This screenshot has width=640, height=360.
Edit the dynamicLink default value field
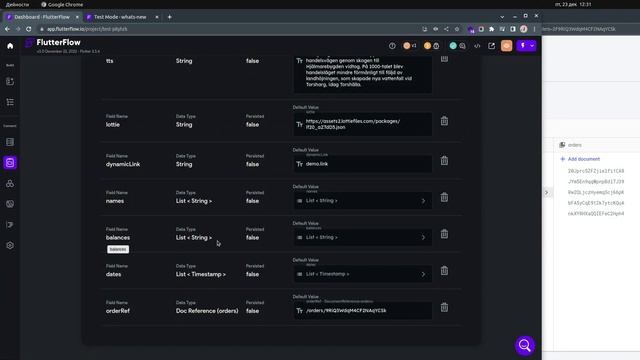pyautogui.click(x=362, y=164)
